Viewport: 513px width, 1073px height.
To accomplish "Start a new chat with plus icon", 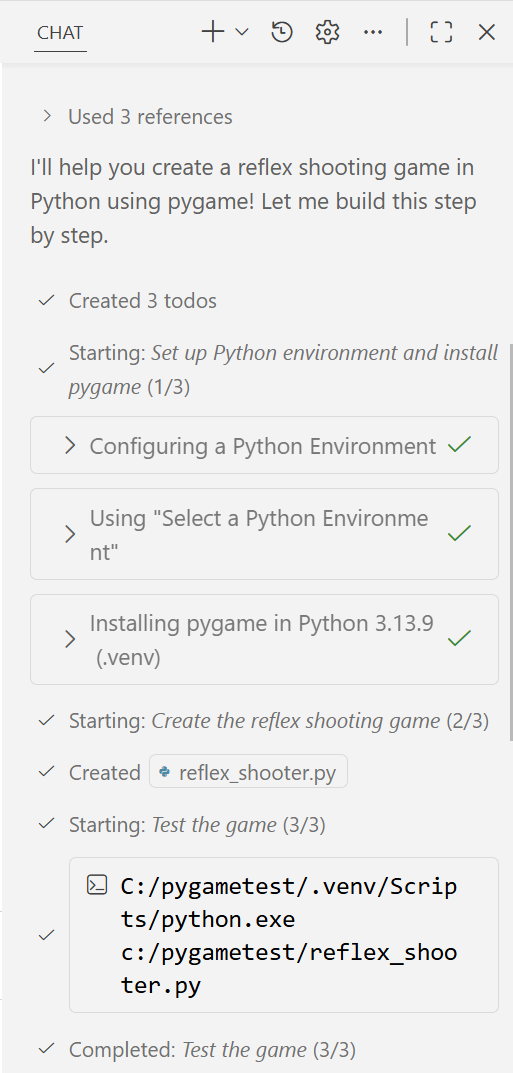I will coord(213,32).
